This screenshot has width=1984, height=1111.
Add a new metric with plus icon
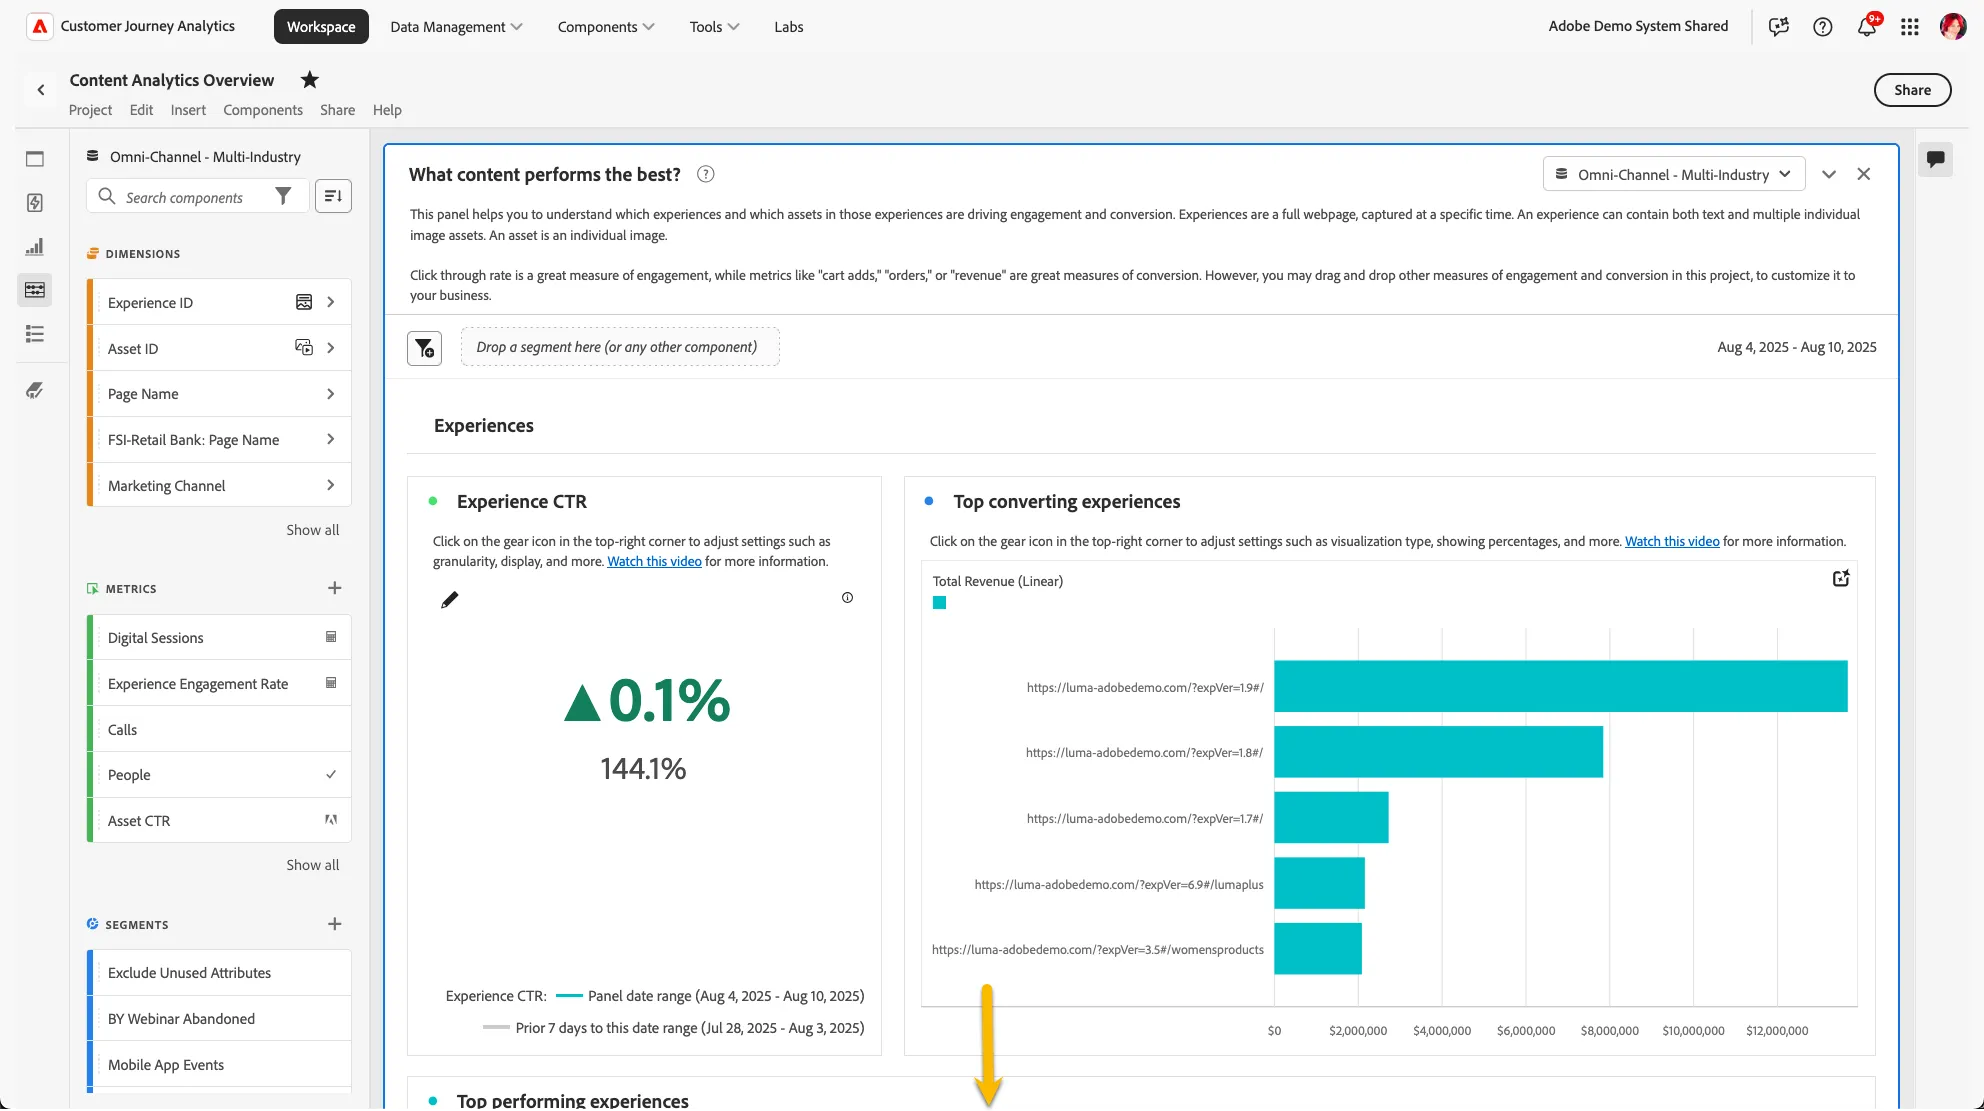[x=334, y=588]
